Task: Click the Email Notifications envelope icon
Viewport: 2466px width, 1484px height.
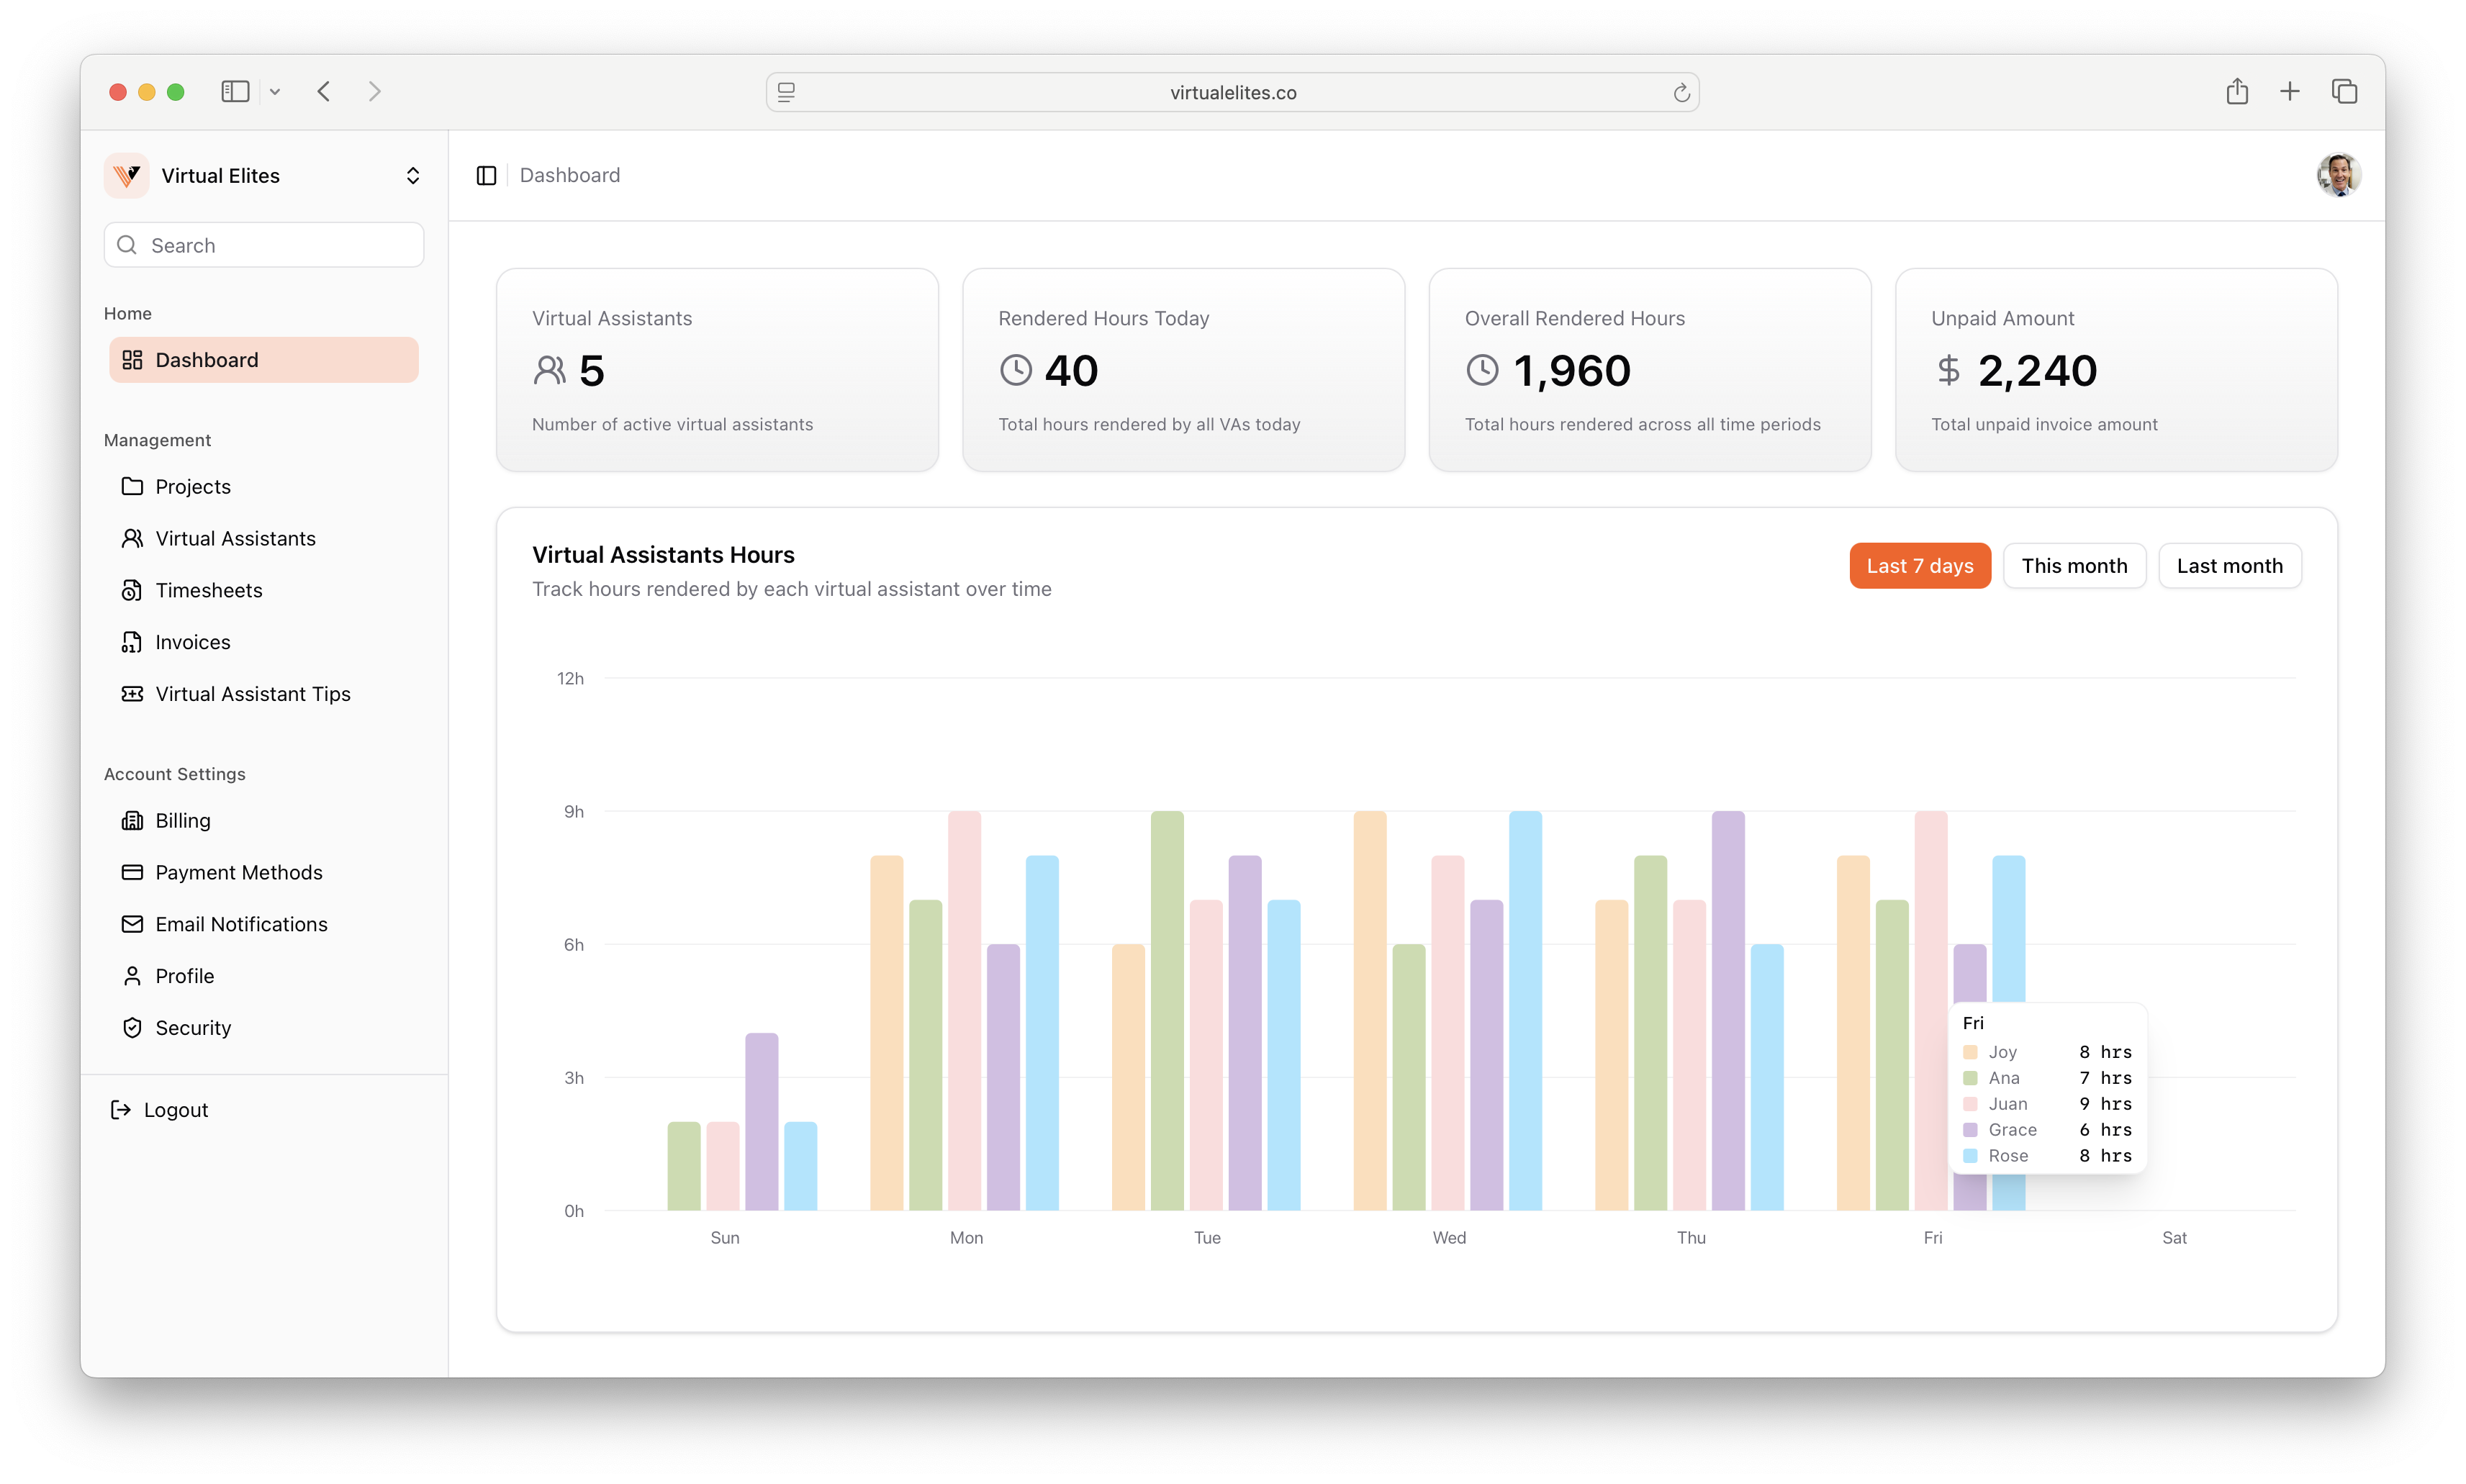Action: point(133,924)
